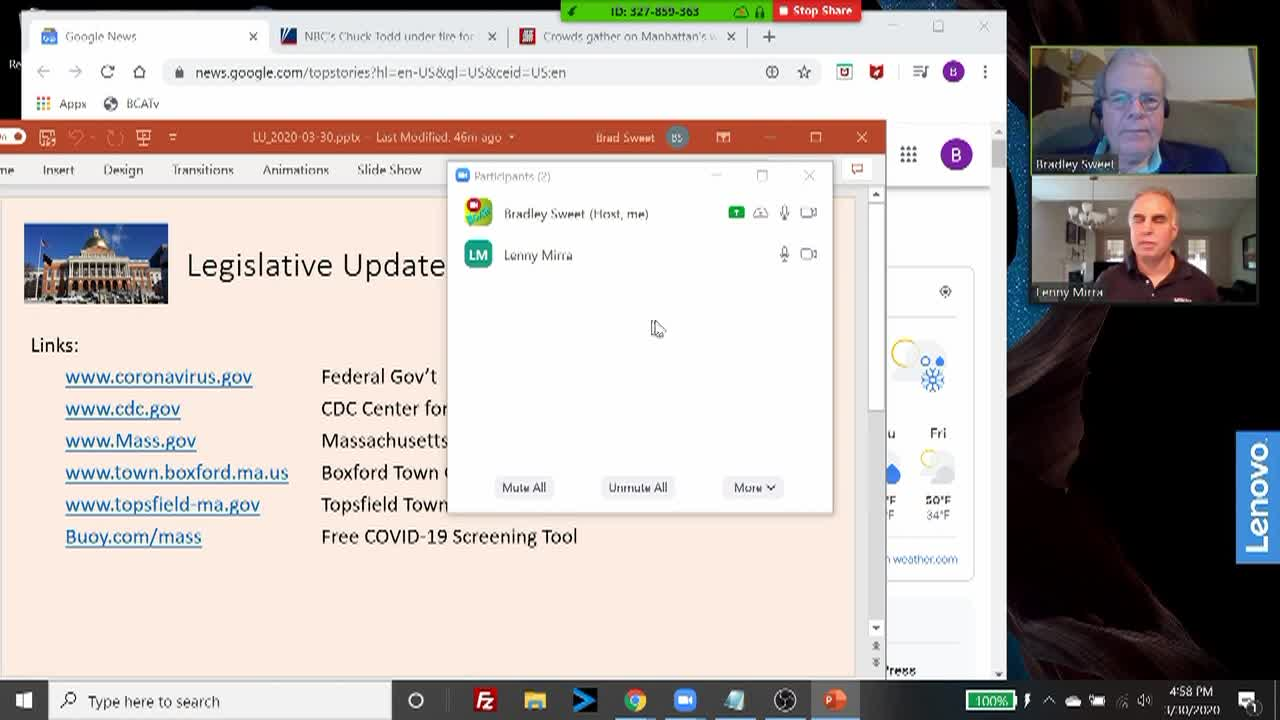The width and height of the screenshot is (1280, 720).
Task: Toggle Lenny Mirra's microphone icon
Action: 784,255
